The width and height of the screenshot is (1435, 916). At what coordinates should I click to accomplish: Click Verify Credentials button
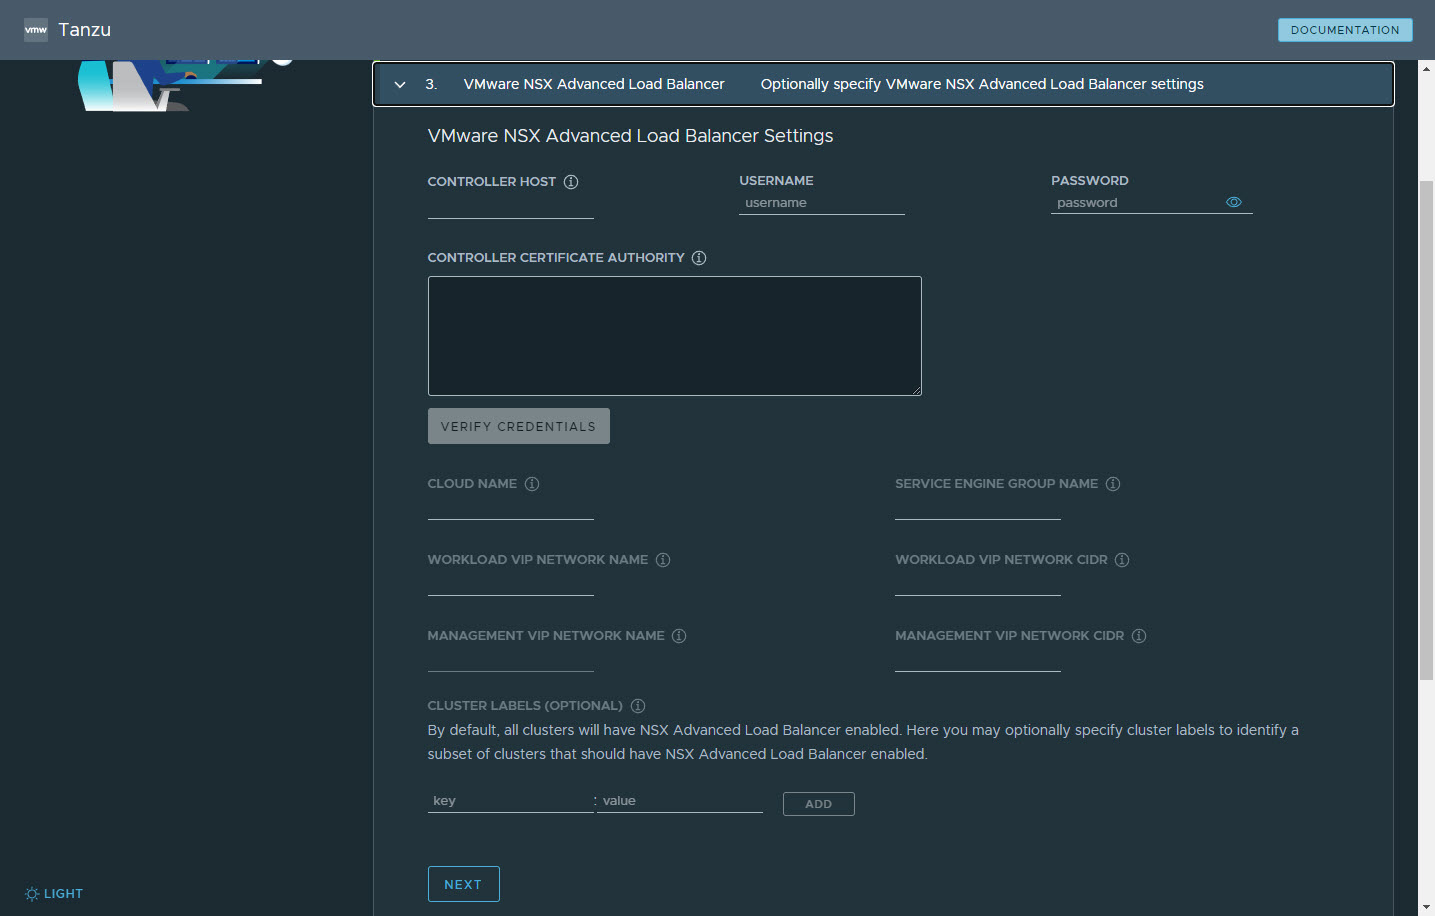point(519,426)
